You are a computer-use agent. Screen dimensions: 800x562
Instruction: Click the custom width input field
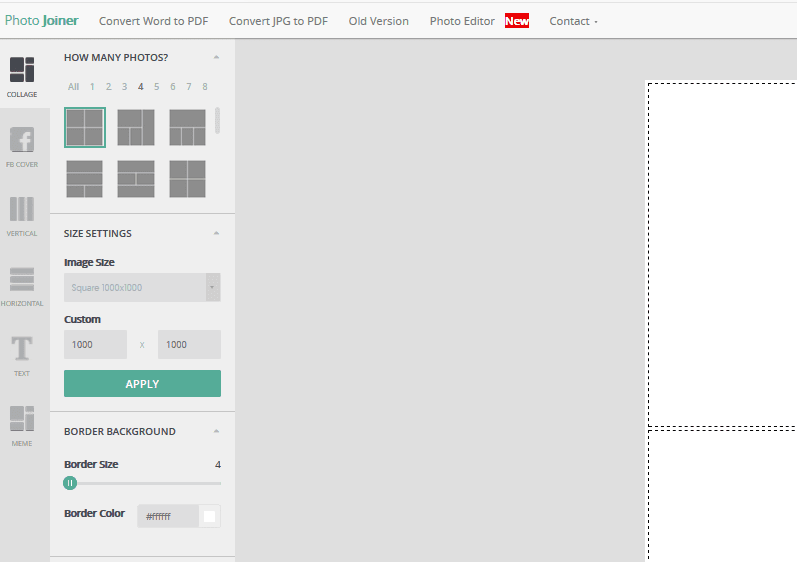point(95,345)
